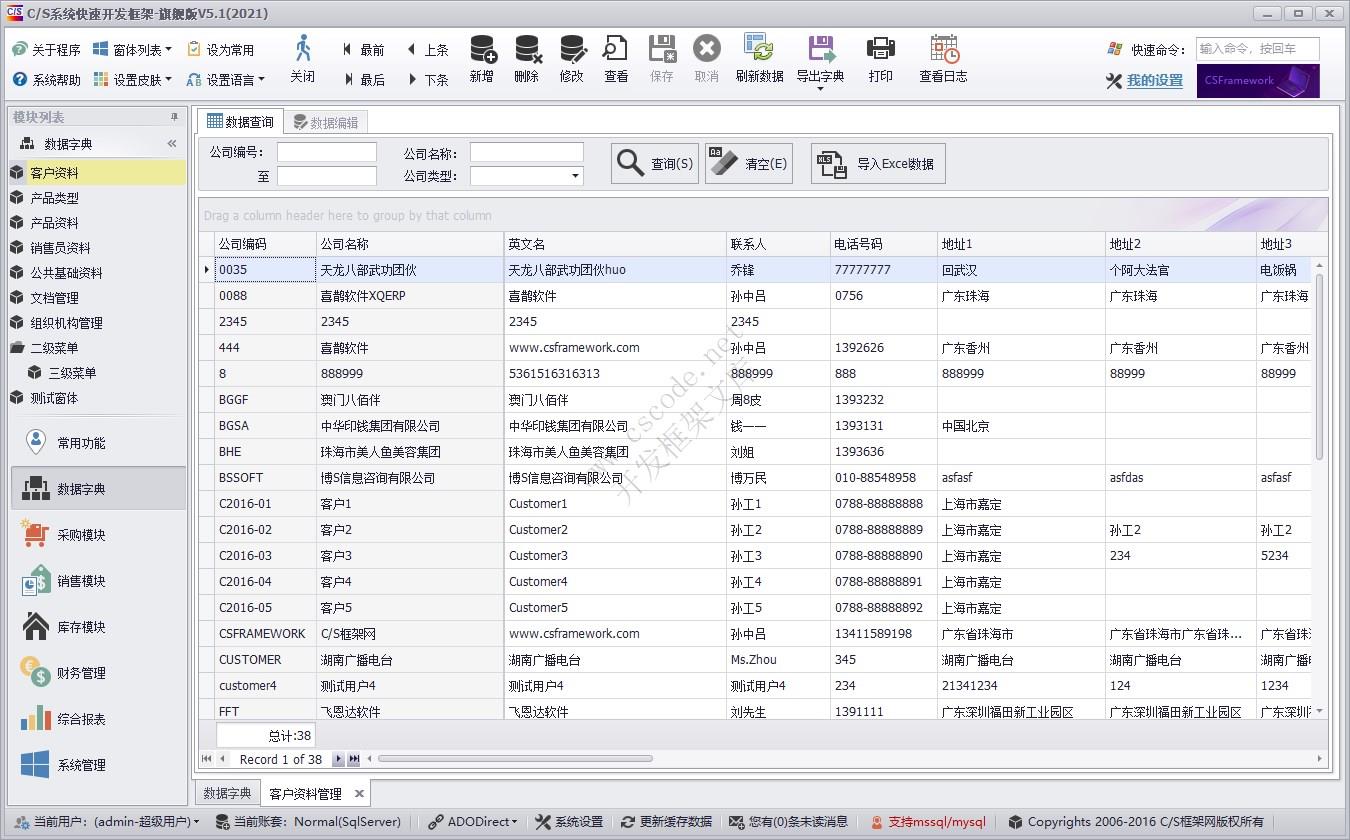View logs via 查看日志 icon
The height and width of the screenshot is (840, 1350).
pyautogui.click(x=941, y=60)
